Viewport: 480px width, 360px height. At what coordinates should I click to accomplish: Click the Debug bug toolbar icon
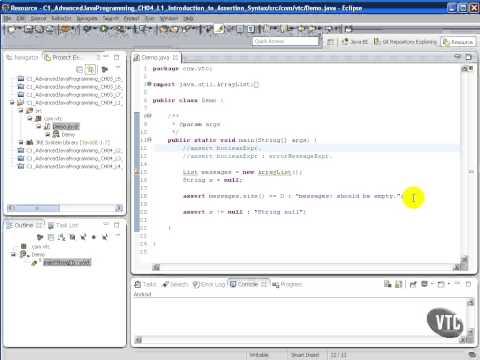pos(88,30)
